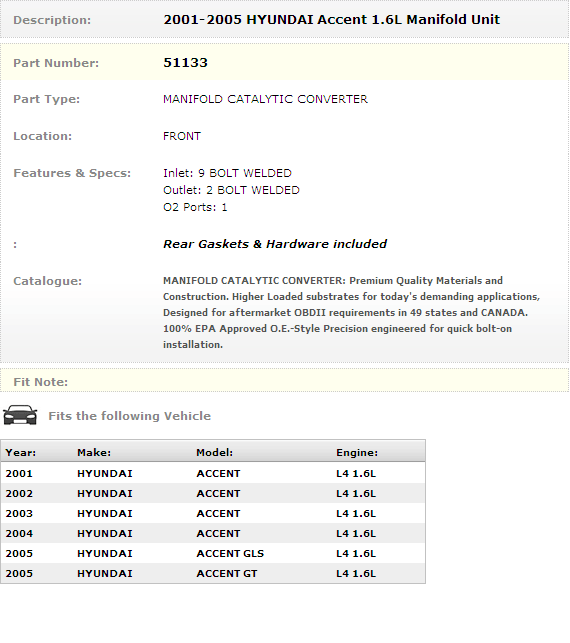Click the Inlet: 9 BOLT WELDED spec

click(227, 173)
